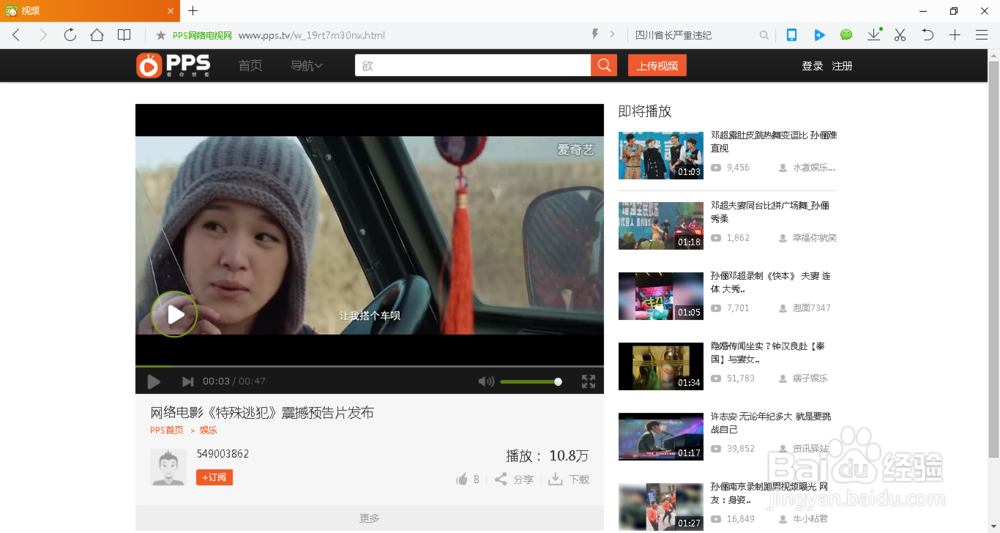The width and height of the screenshot is (1000, 533).
Task: Expand more details with 更多
Action: coord(369,518)
